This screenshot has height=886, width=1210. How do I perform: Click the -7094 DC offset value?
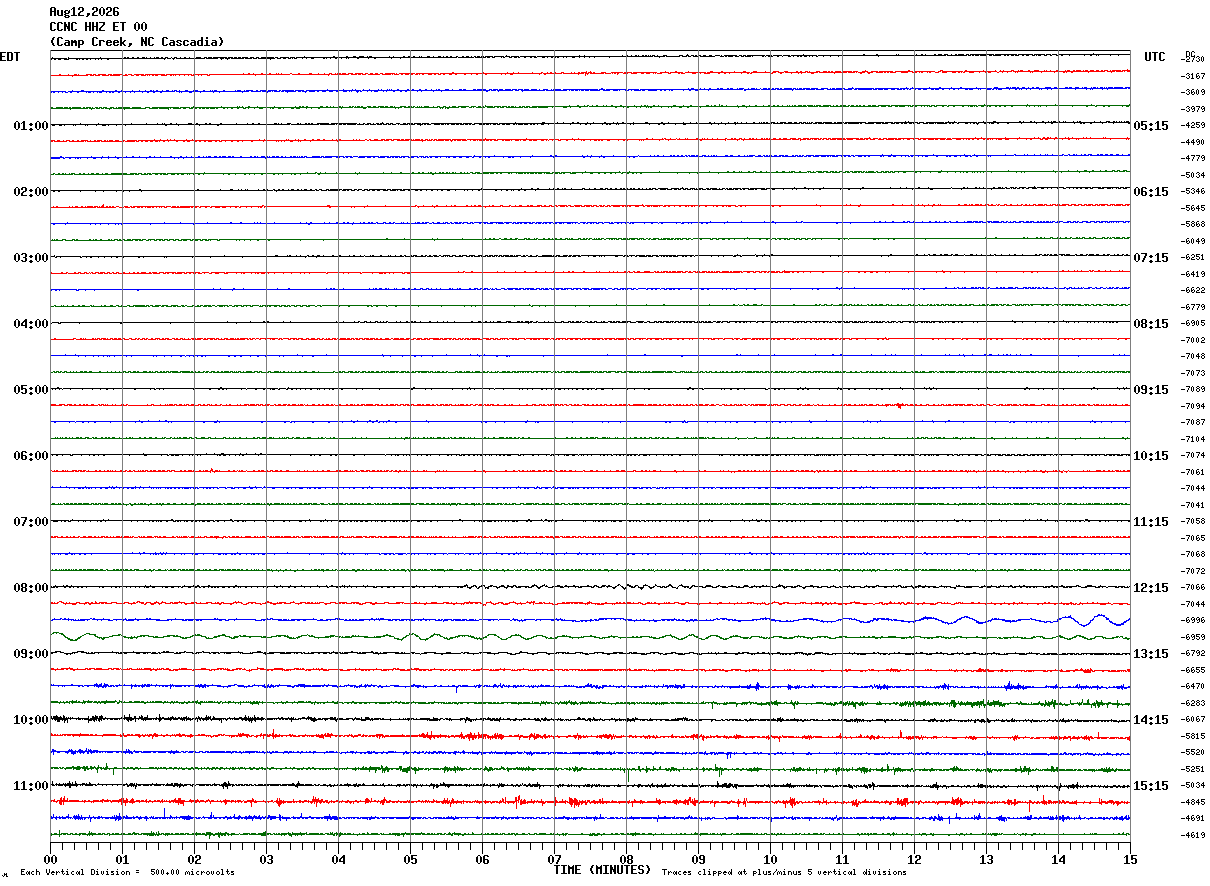(1193, 406)
